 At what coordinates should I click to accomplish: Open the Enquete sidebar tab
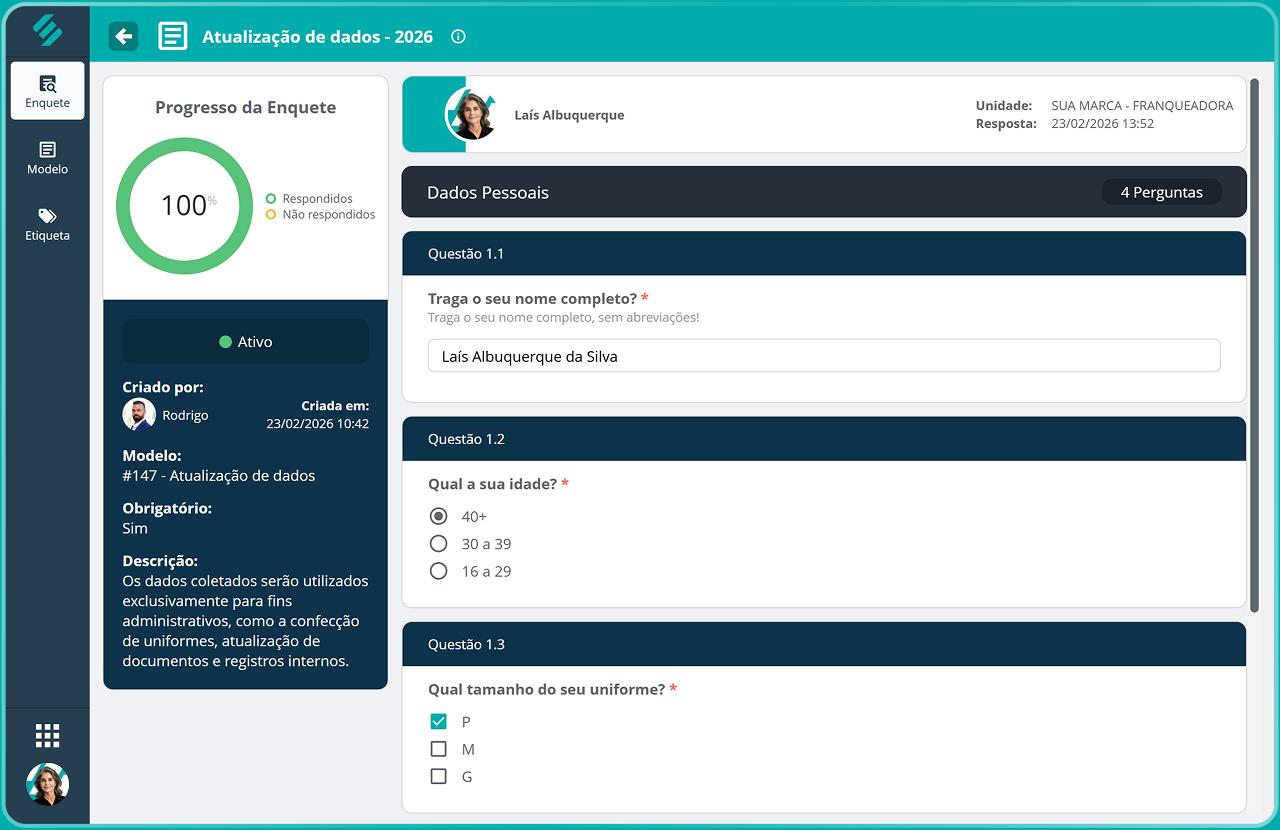(x=47, y=91)
